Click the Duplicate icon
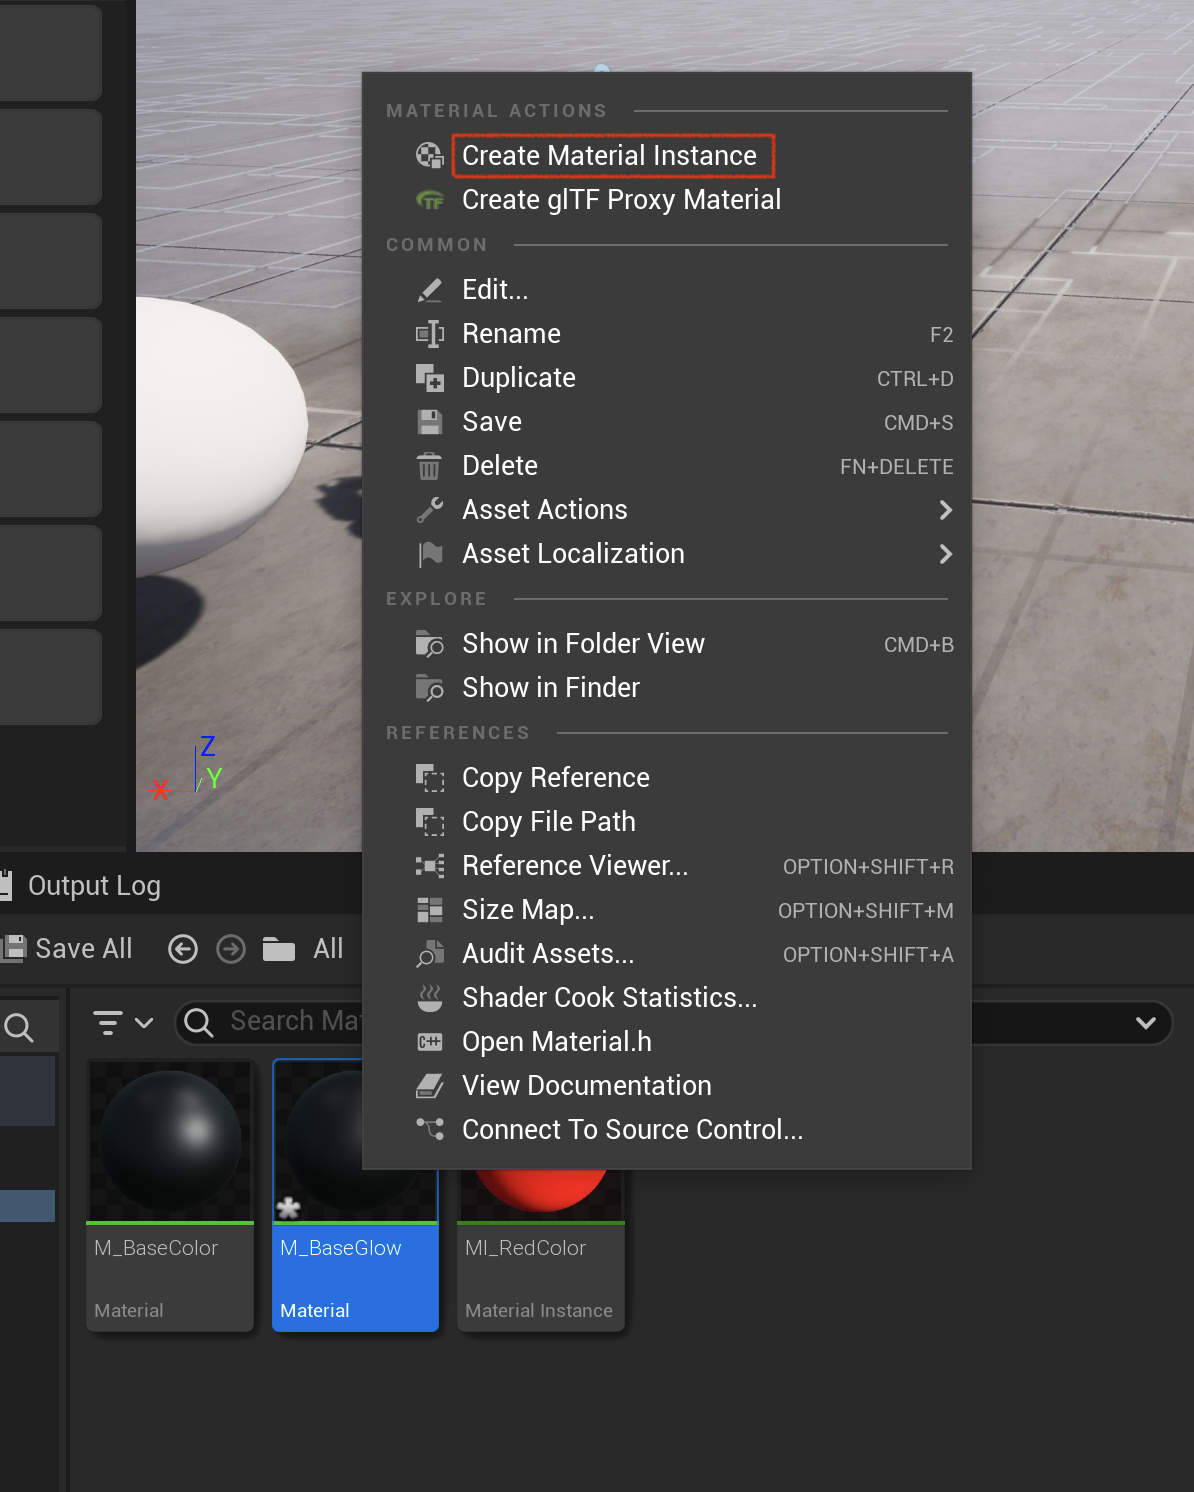Image resolution: width=1194 pixels, height=1492 pixels. (x=429, y=378)
